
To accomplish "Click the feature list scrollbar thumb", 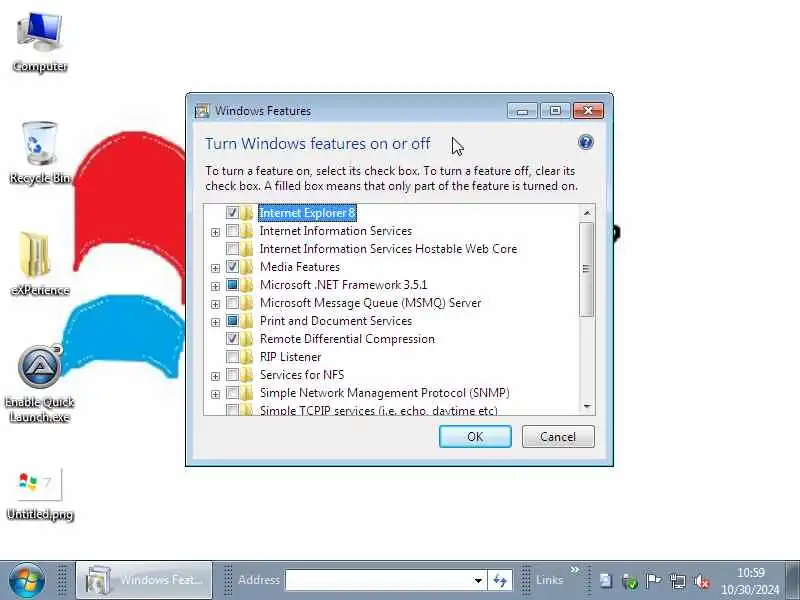I will click(x=587, y=269).
